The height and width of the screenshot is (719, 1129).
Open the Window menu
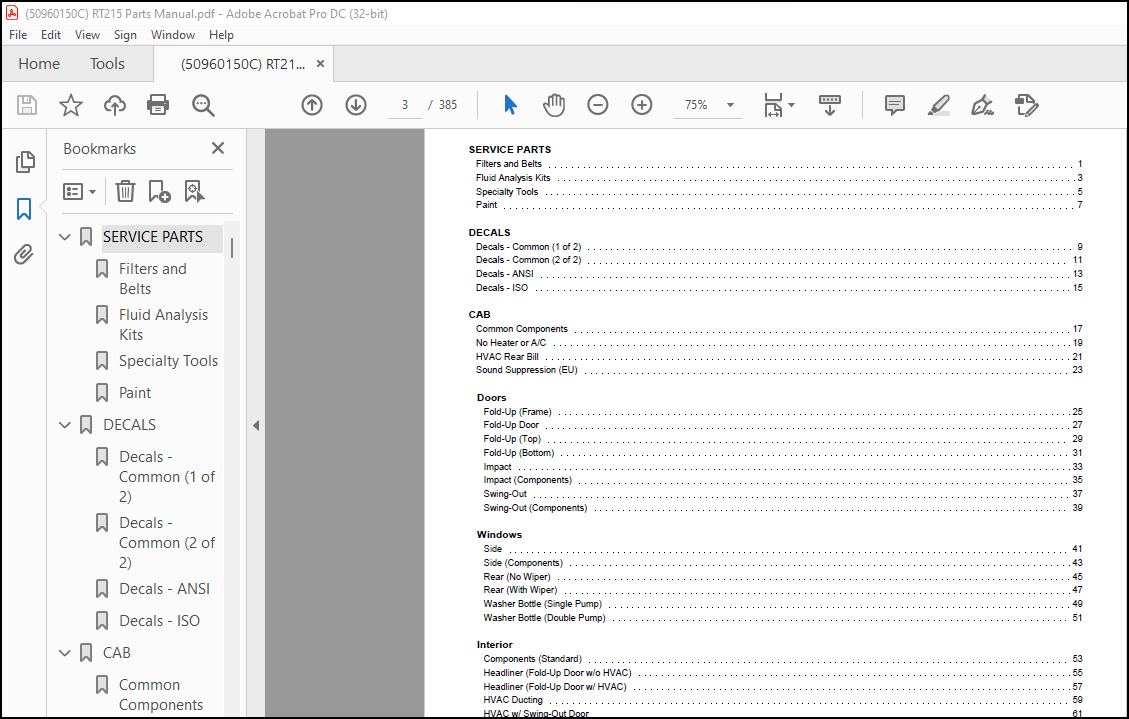173,35
